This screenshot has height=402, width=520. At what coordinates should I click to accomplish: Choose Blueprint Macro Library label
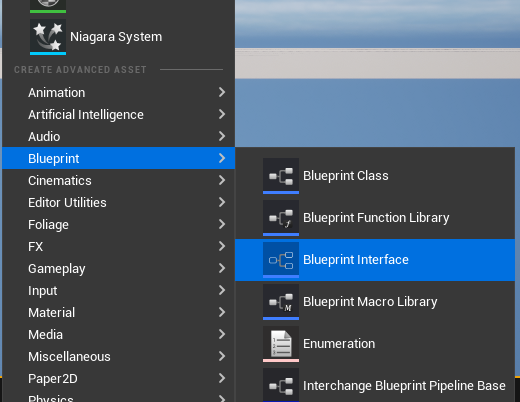coord(370,302)
